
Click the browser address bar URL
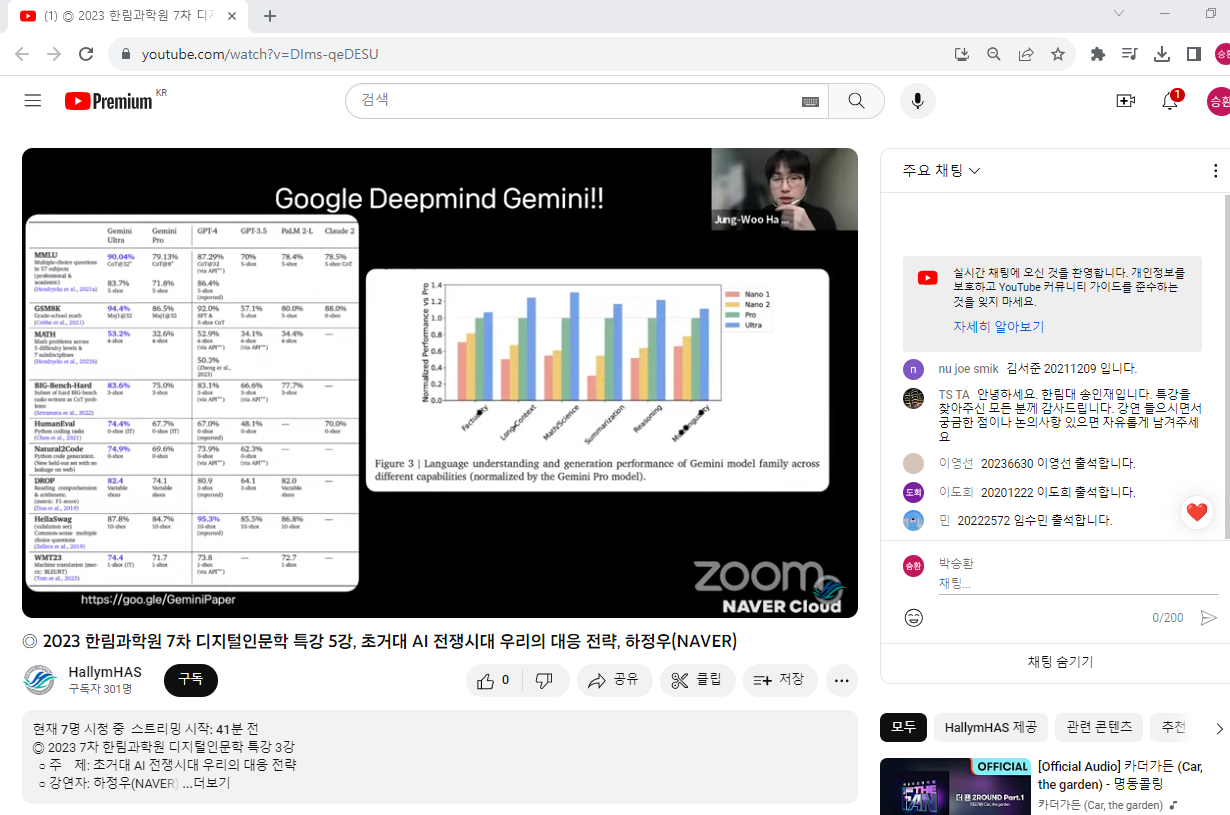[260, 54]
